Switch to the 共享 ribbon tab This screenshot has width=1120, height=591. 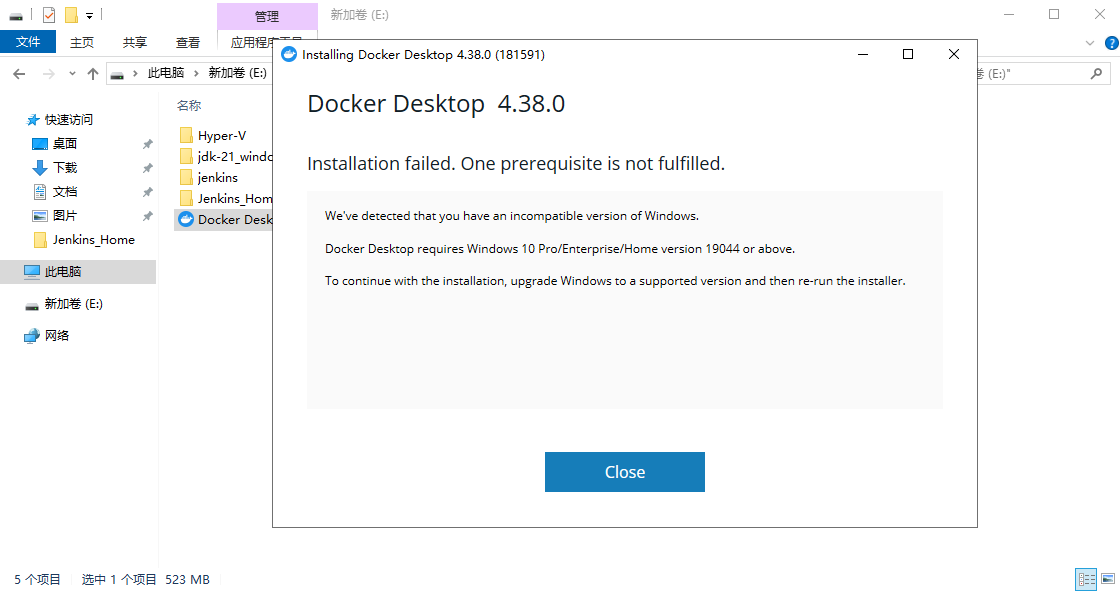[134, 42]
